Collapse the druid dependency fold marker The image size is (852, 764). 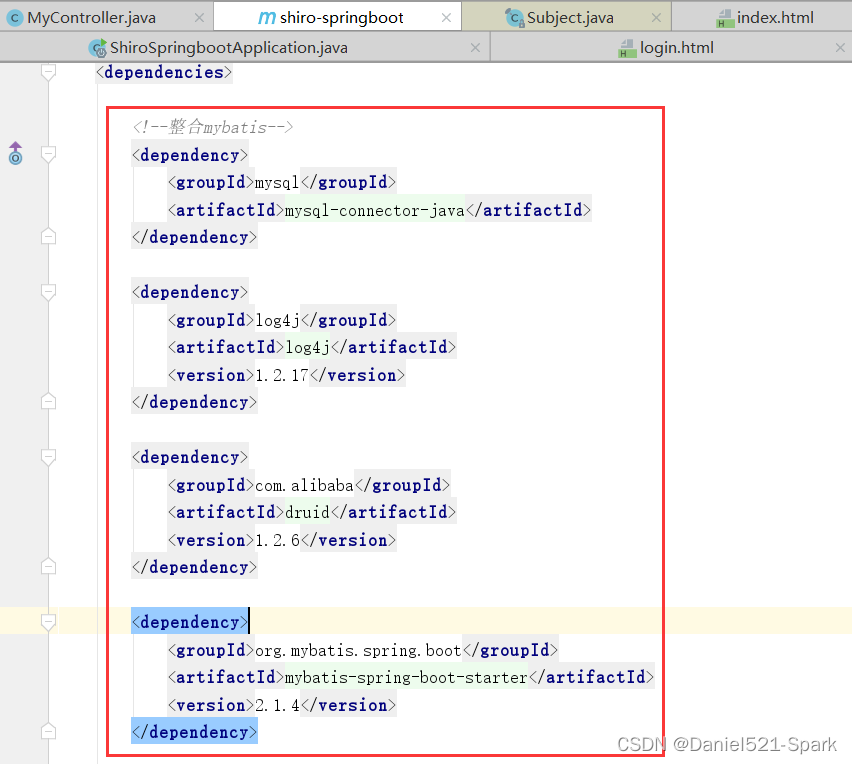click(x=48, y=457)
